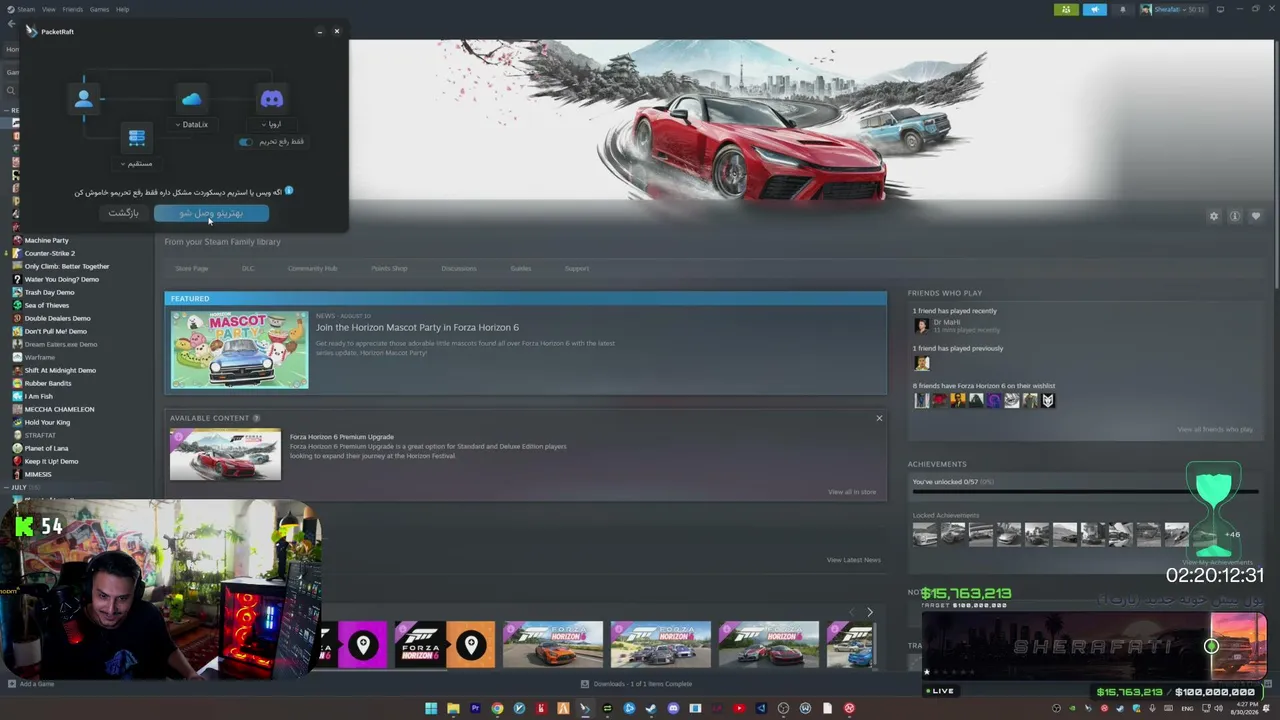Open Premiere Pro from taskbar
Viewport: 1280px width, 720px height.
(475, 708)
